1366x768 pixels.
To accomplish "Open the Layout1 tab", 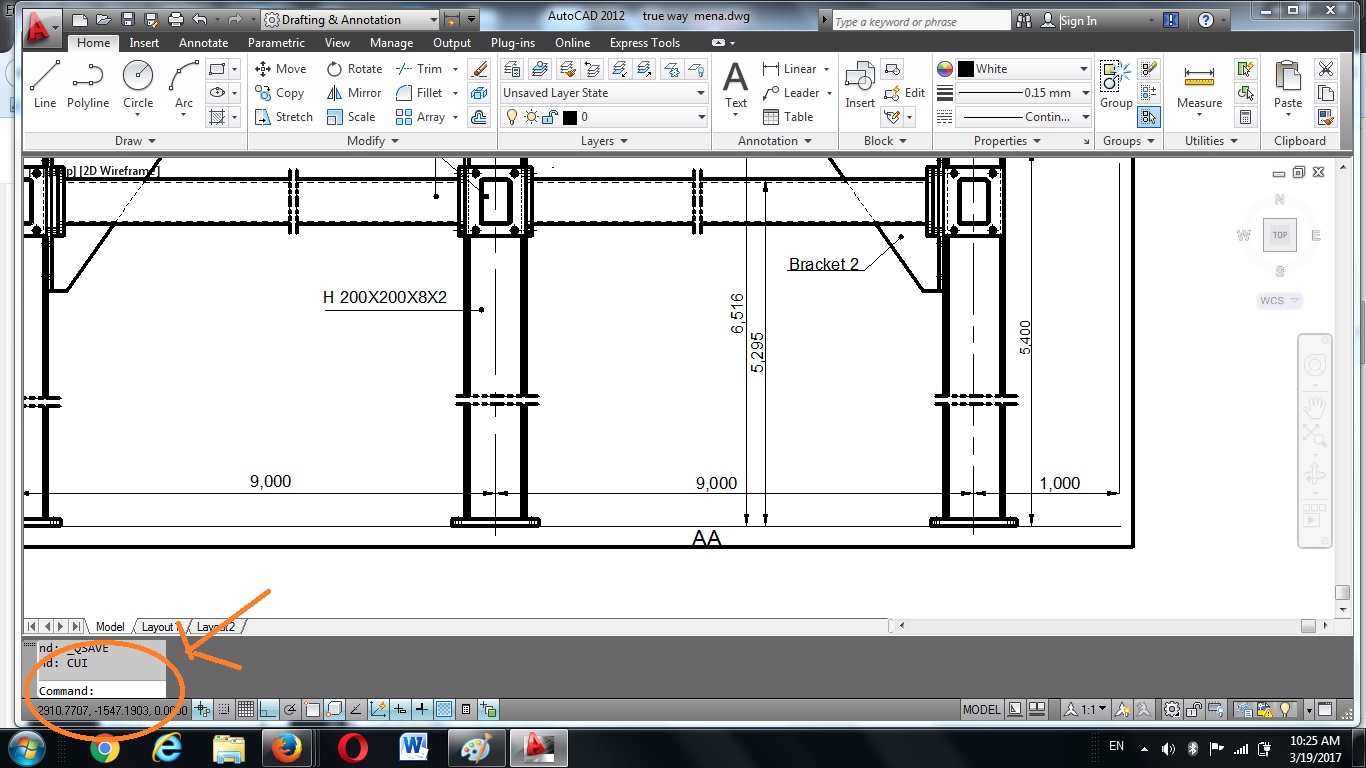I will 158,627.
